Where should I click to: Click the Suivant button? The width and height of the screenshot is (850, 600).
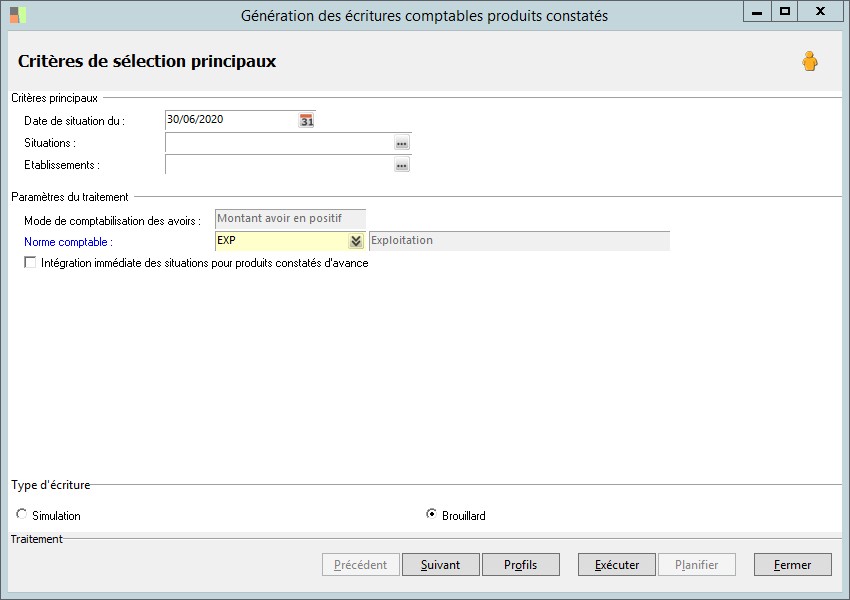pyautogui.click(x=440, y=565)
